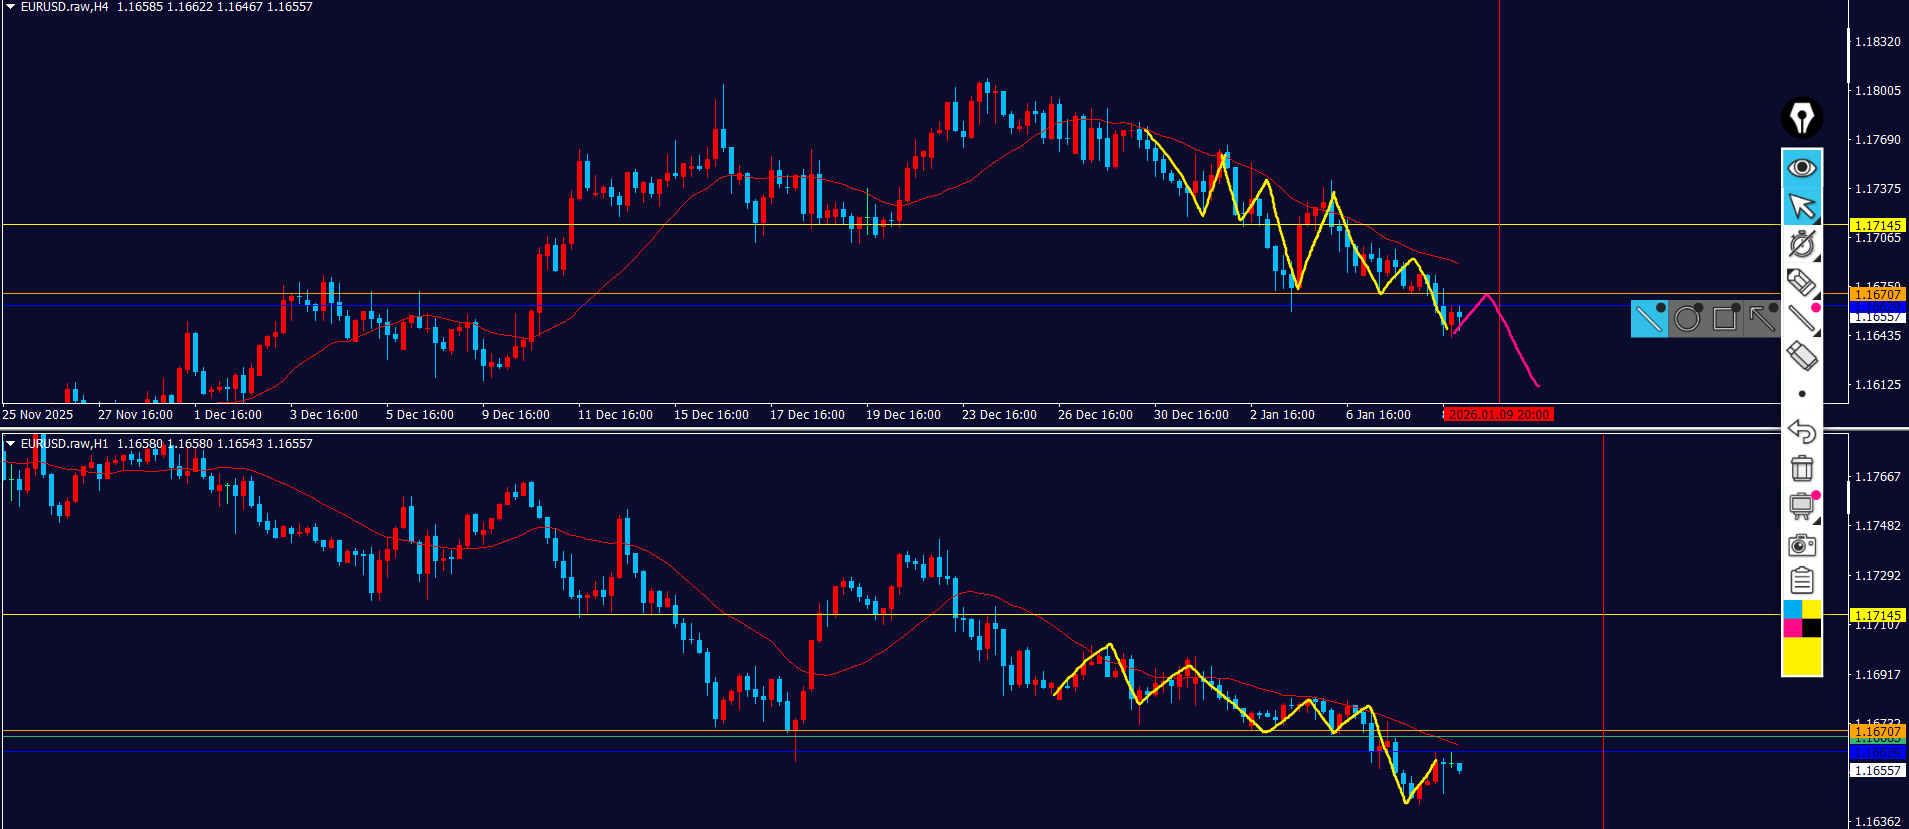Toggle drawing visibility with the eye icon
The image size is (1909, 829).
point(1801,167)
